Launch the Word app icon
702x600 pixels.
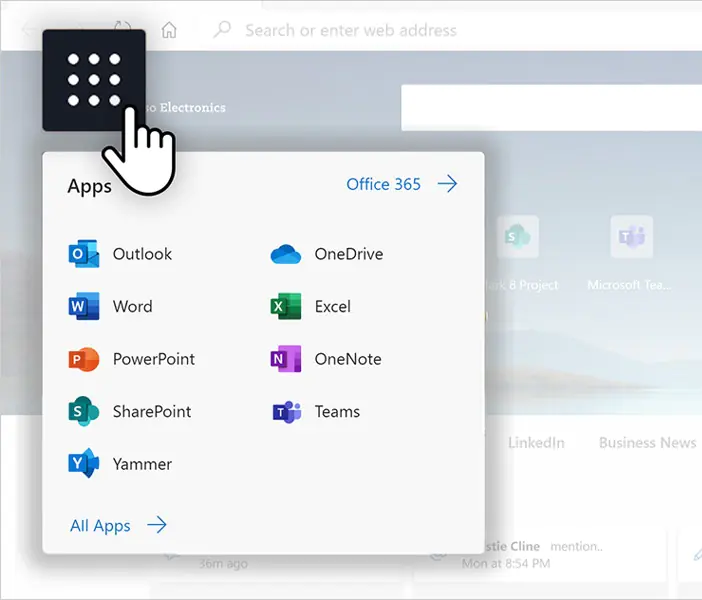tap(84, 306)
